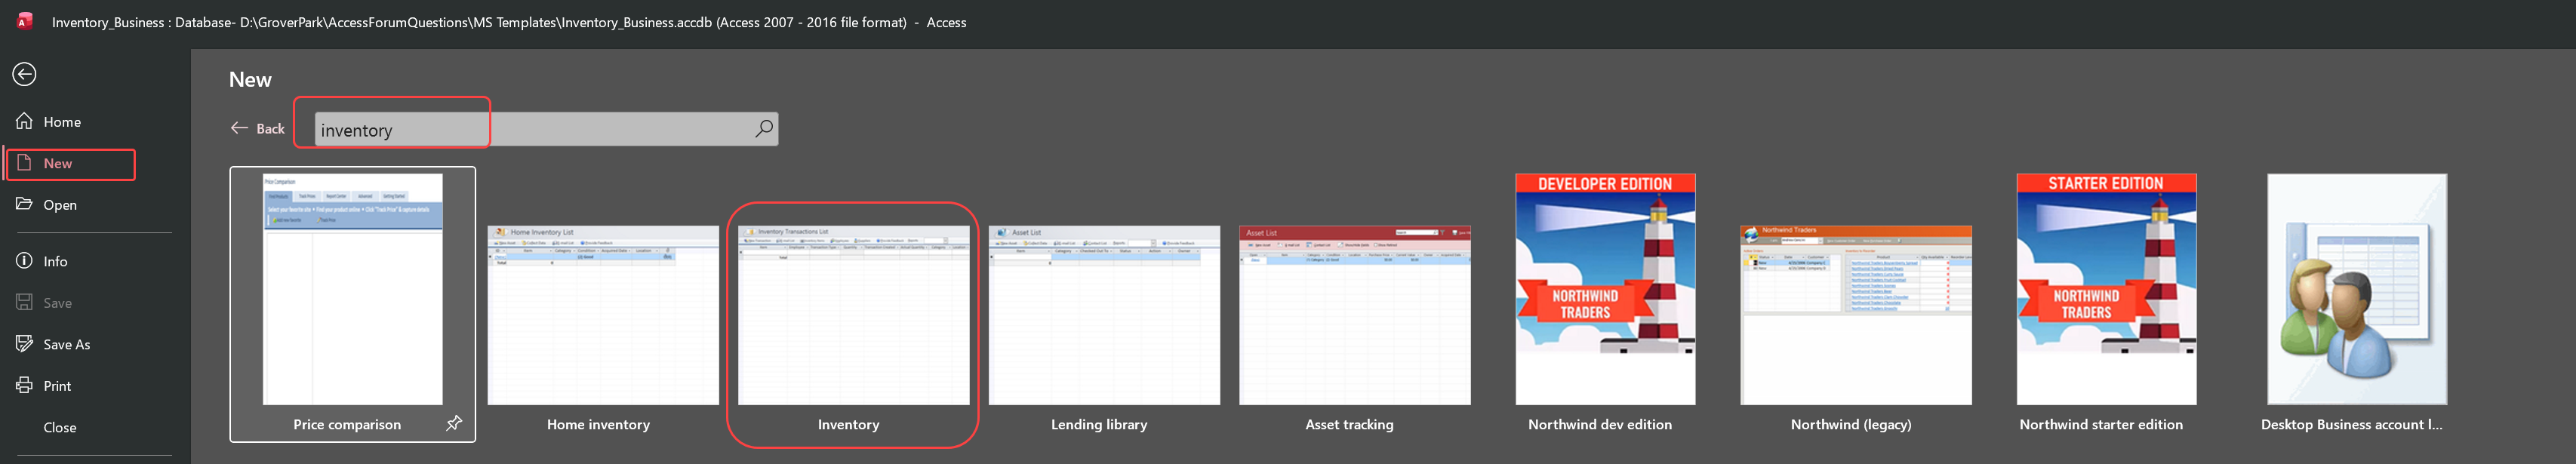The width and height of the screenshot is (2576, 464).
Task: Click the Price comparison label
Action: click(347, 425)
